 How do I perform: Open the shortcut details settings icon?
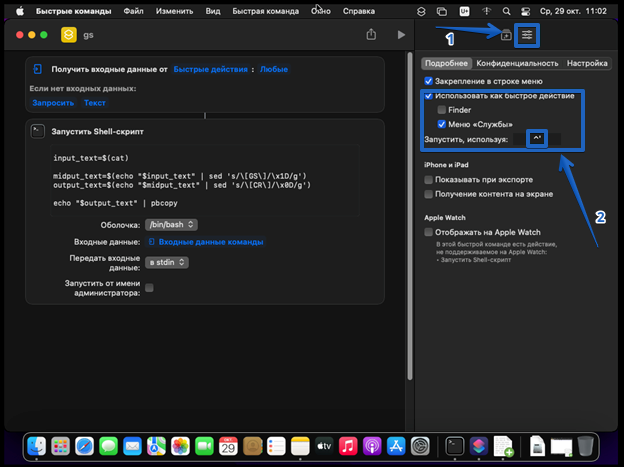point(527,34)
